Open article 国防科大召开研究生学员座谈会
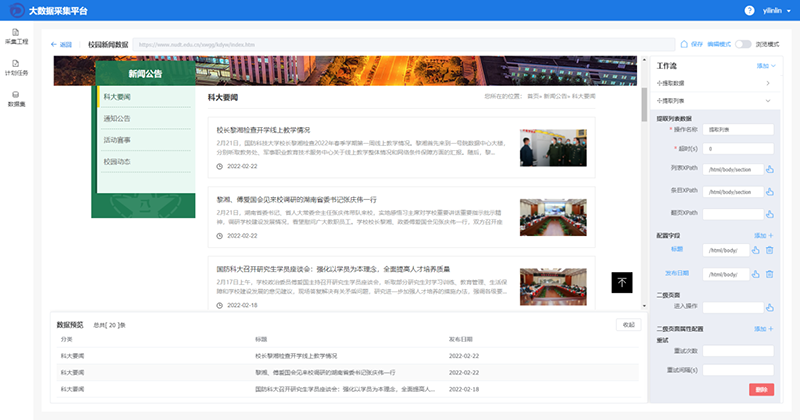Screen dimensions: 800x420 tap(333, 269)
